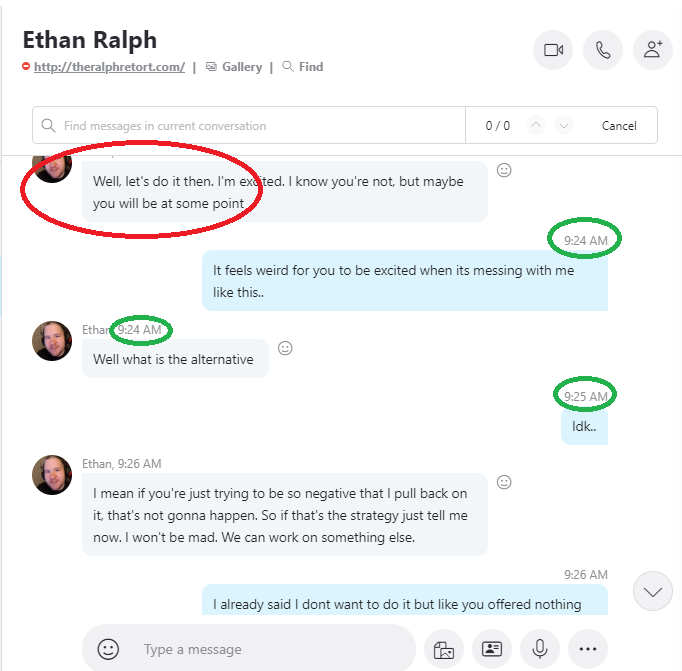Jump to latest messages with the down chevron
Viewport: 682px width, 671px height.
[x=653, y=591]
